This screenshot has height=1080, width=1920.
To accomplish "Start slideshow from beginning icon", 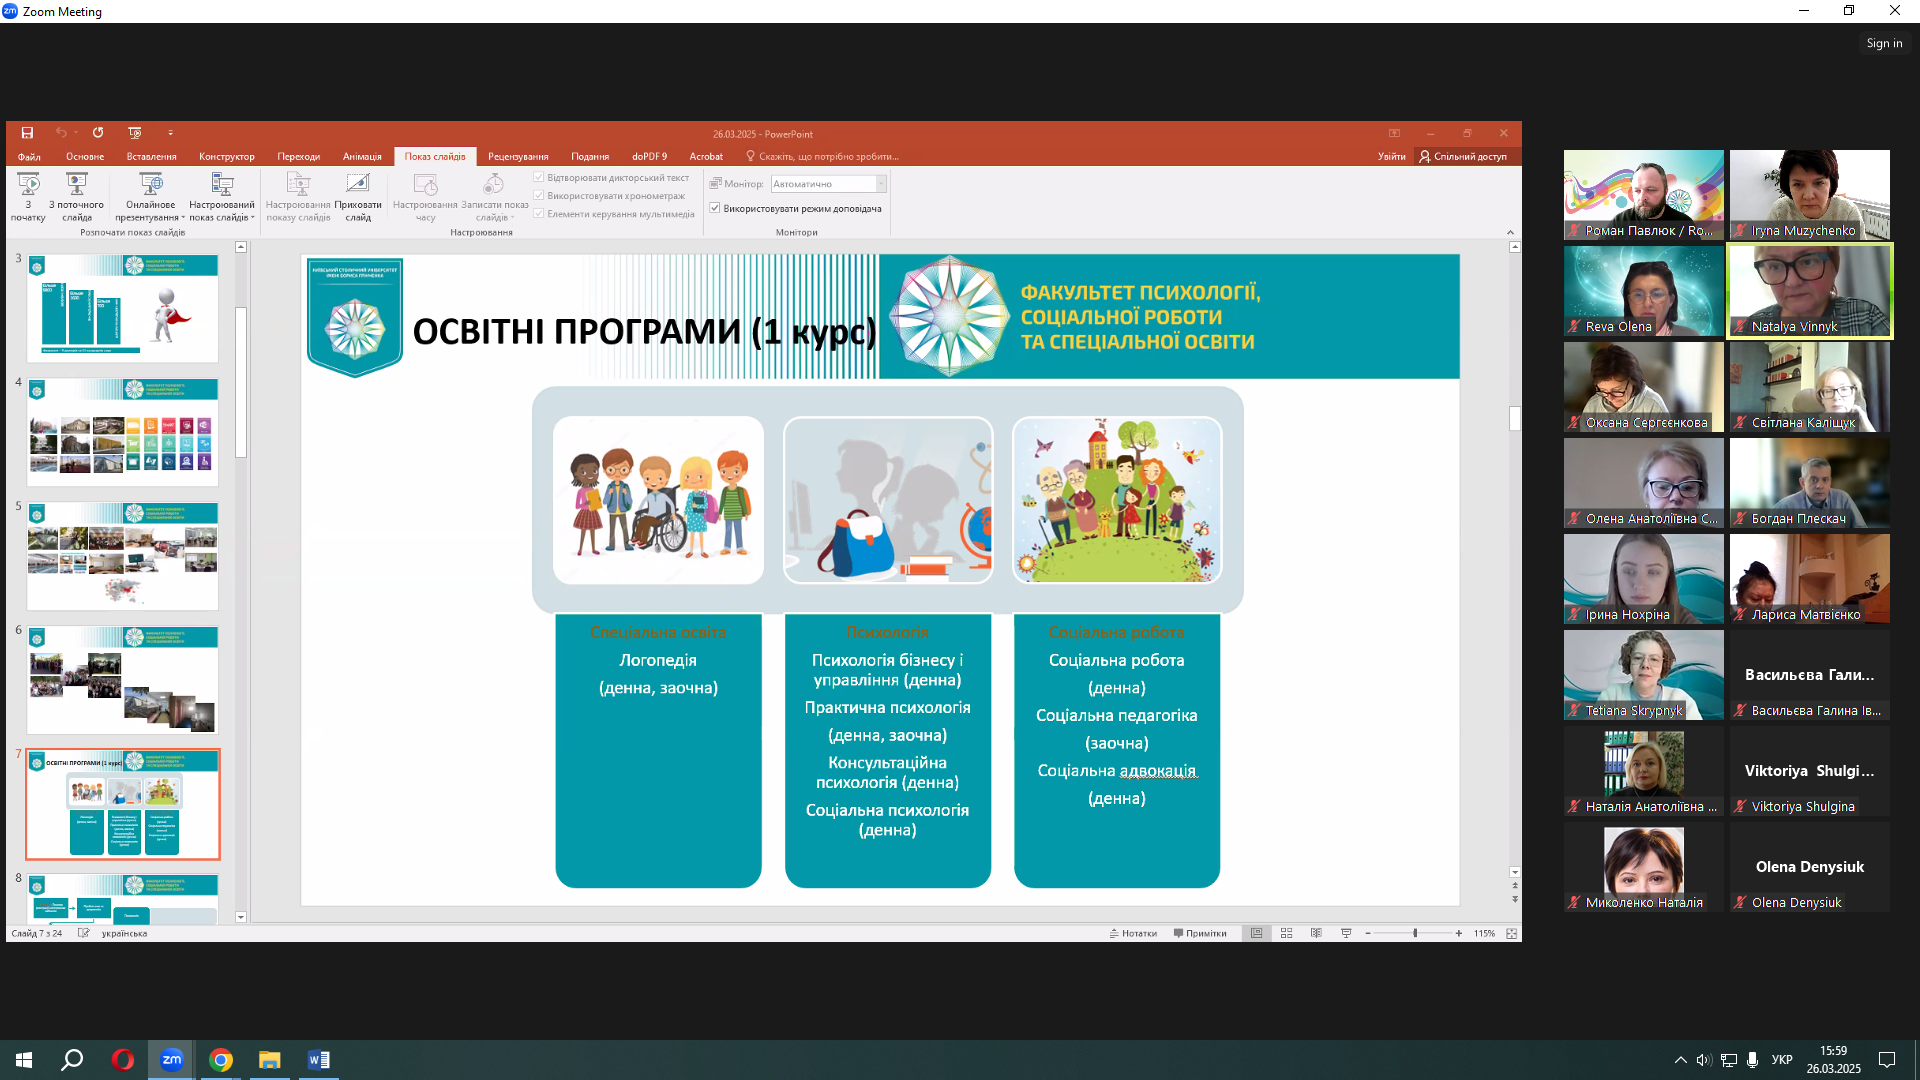I will click(28, 186).
